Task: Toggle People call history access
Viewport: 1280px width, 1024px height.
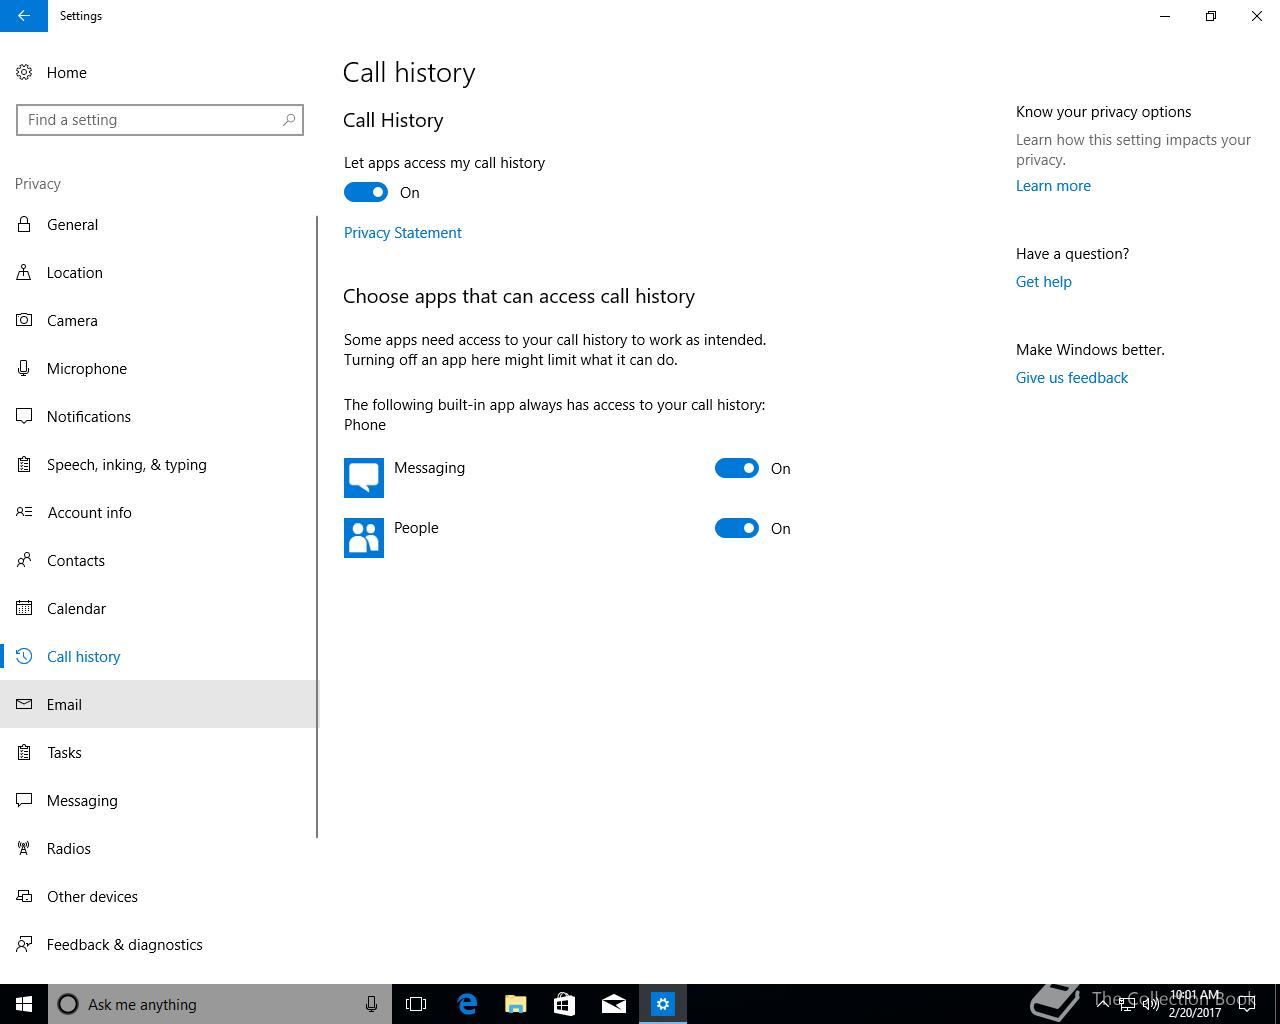Action: pos(737,528)
